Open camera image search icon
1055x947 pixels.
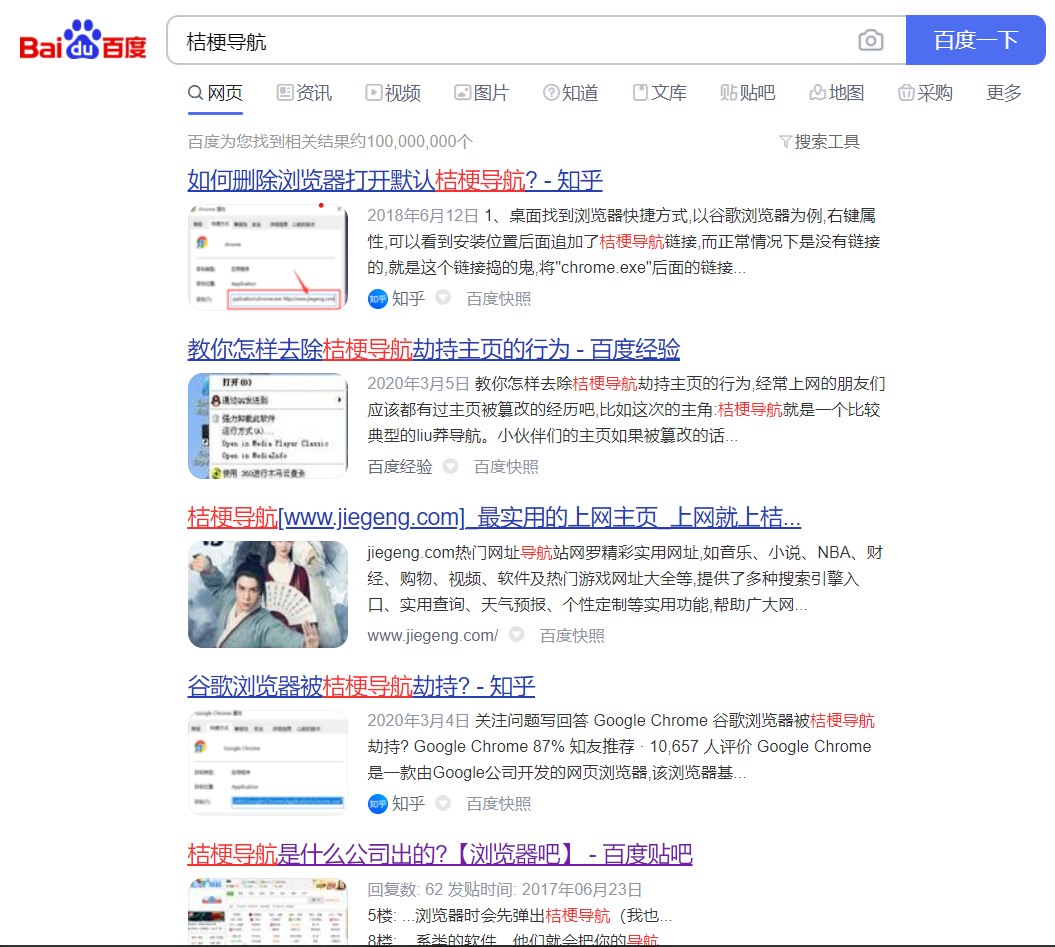coord(871,40)
